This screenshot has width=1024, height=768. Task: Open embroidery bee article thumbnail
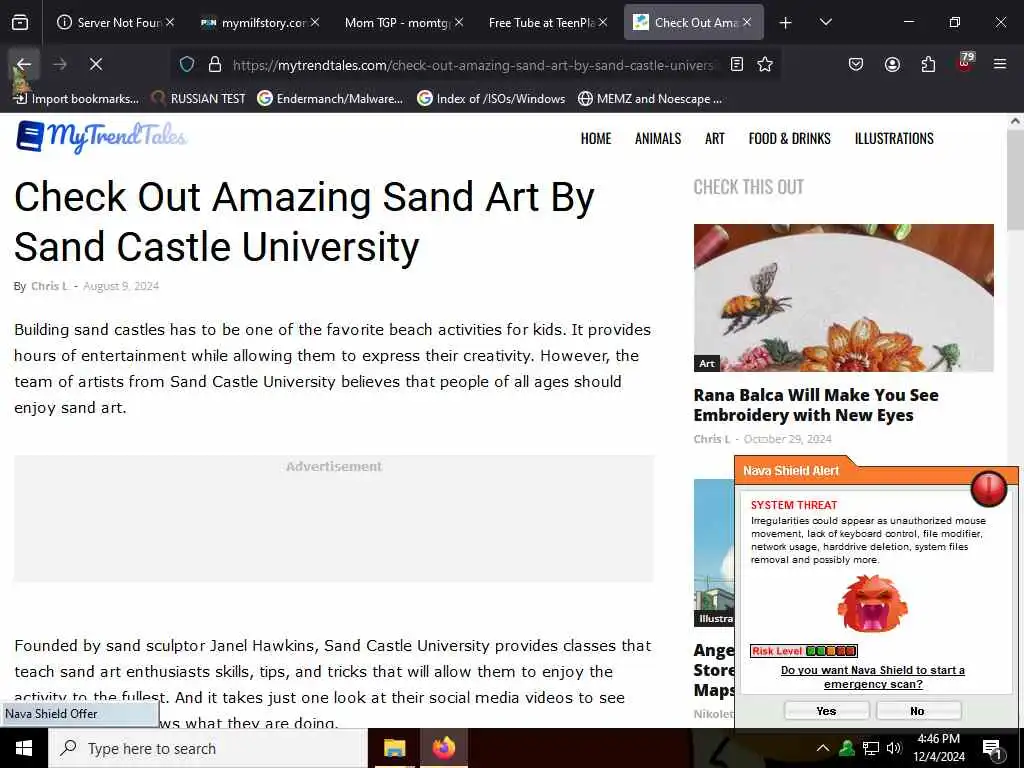[844, 298]
